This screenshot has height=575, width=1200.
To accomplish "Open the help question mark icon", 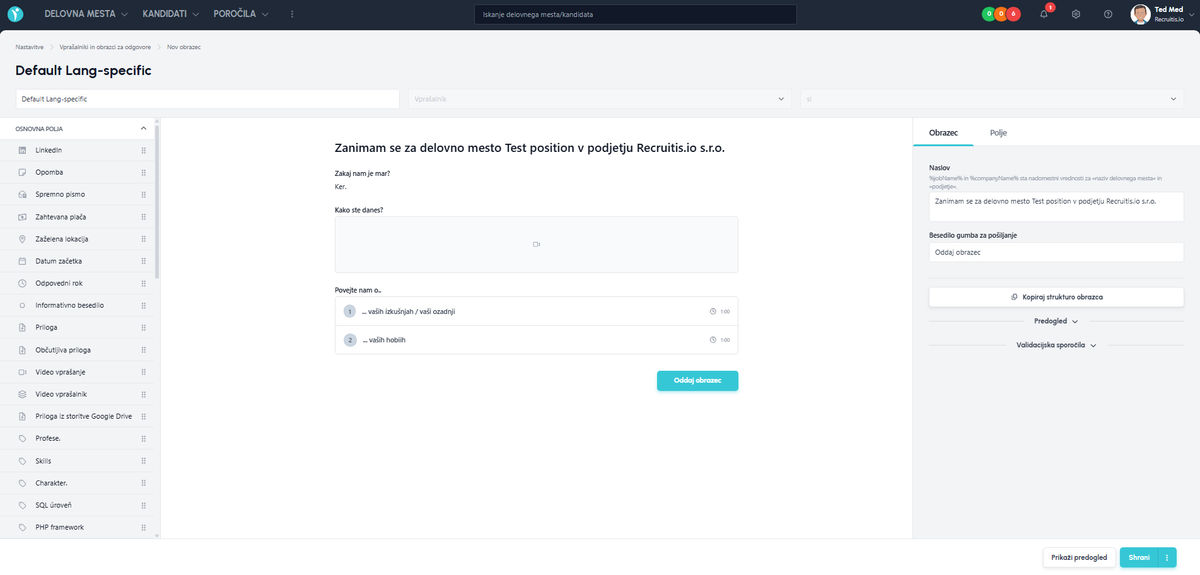I will tap(1108, 14).
